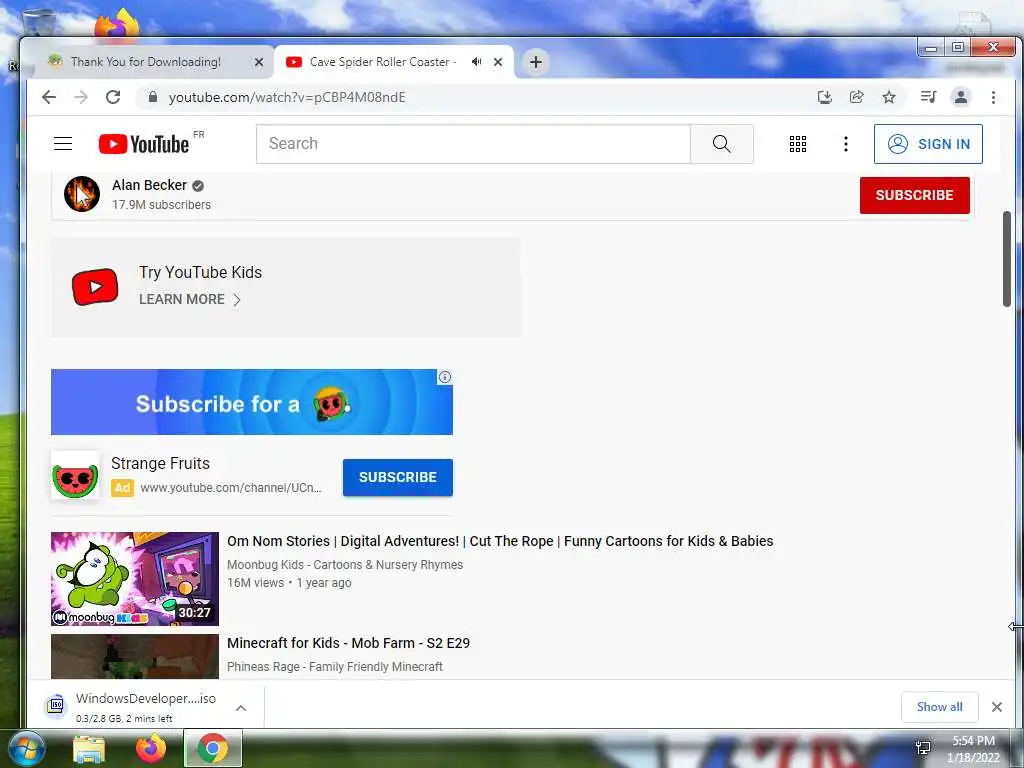This screenshot has width=1024, height=768.
Task: Click Subscribe for a banner ad
Action: click(x=251, y=402)
